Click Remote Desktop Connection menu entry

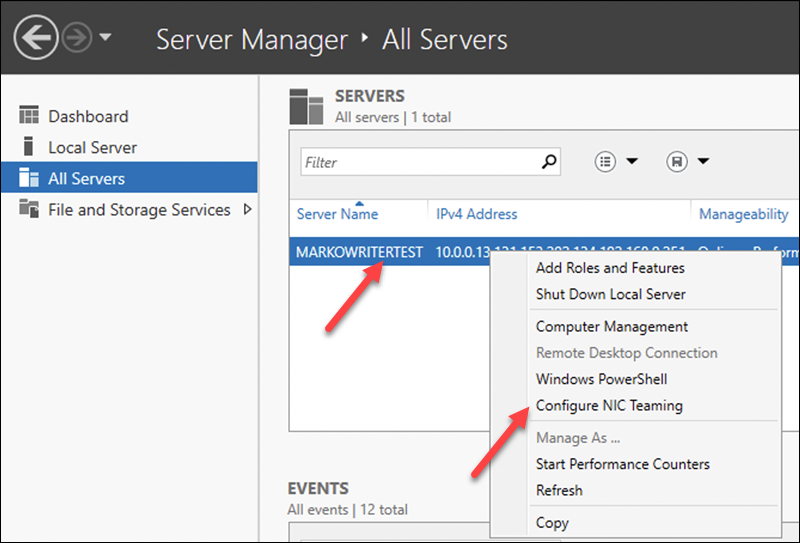point(627,353)
